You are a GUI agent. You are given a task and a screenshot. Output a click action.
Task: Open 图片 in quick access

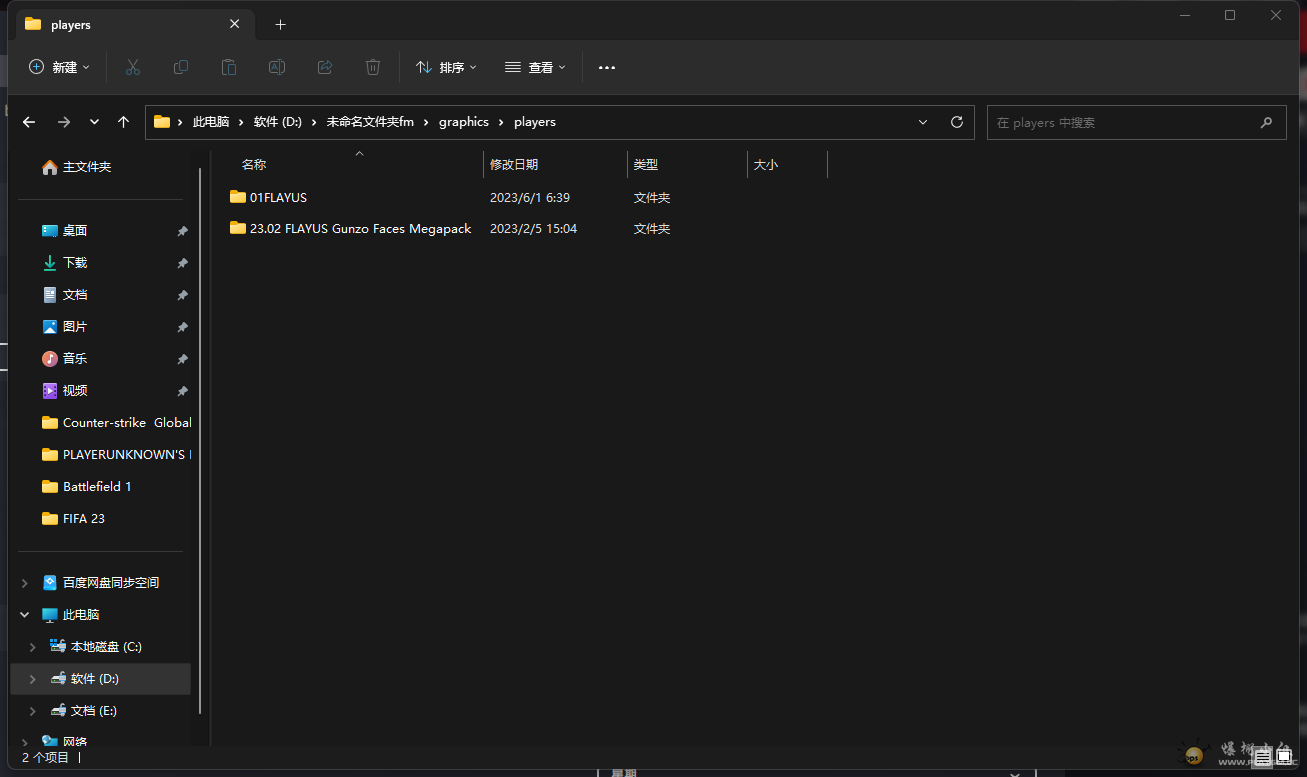click(65, 327)
